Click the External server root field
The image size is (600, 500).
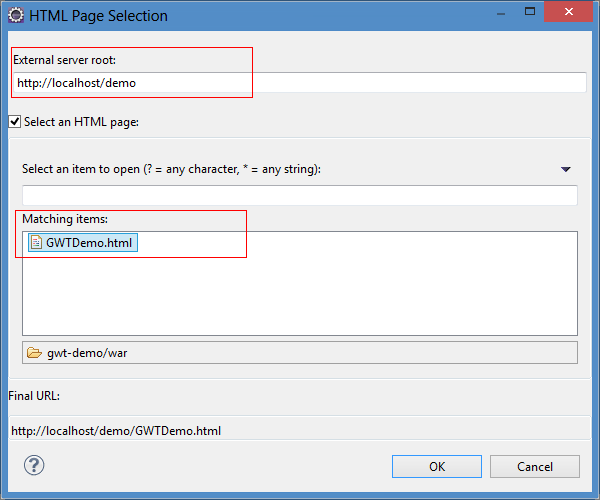point(300,83)
